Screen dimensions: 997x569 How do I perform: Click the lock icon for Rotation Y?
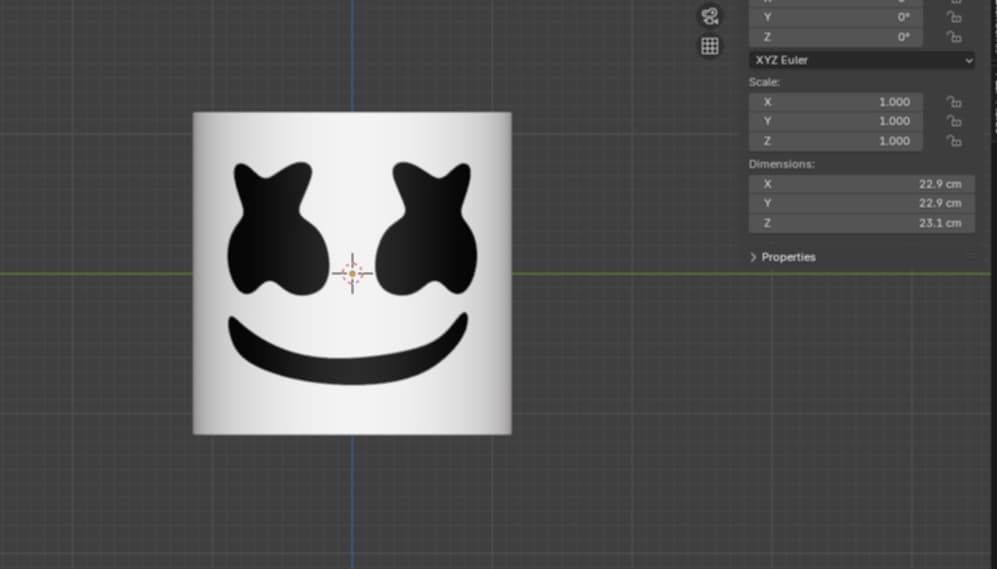[x=954, y=17]
